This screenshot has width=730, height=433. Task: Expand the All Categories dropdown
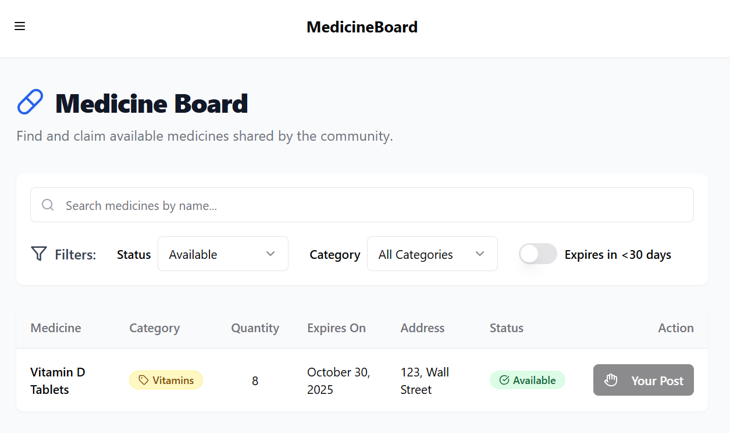(432, 254)
